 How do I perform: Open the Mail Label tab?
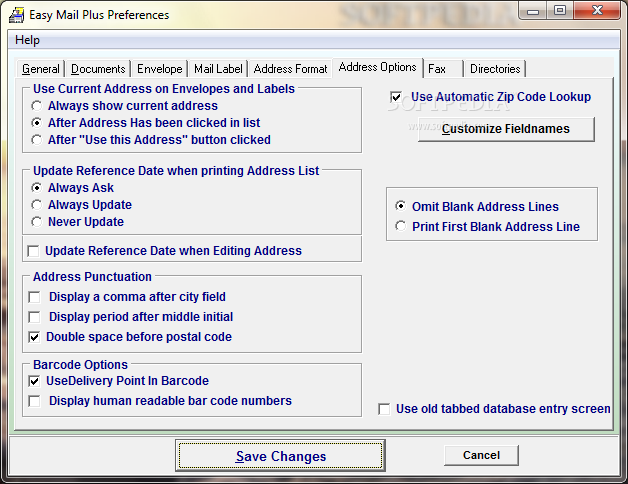coord(218,69)
